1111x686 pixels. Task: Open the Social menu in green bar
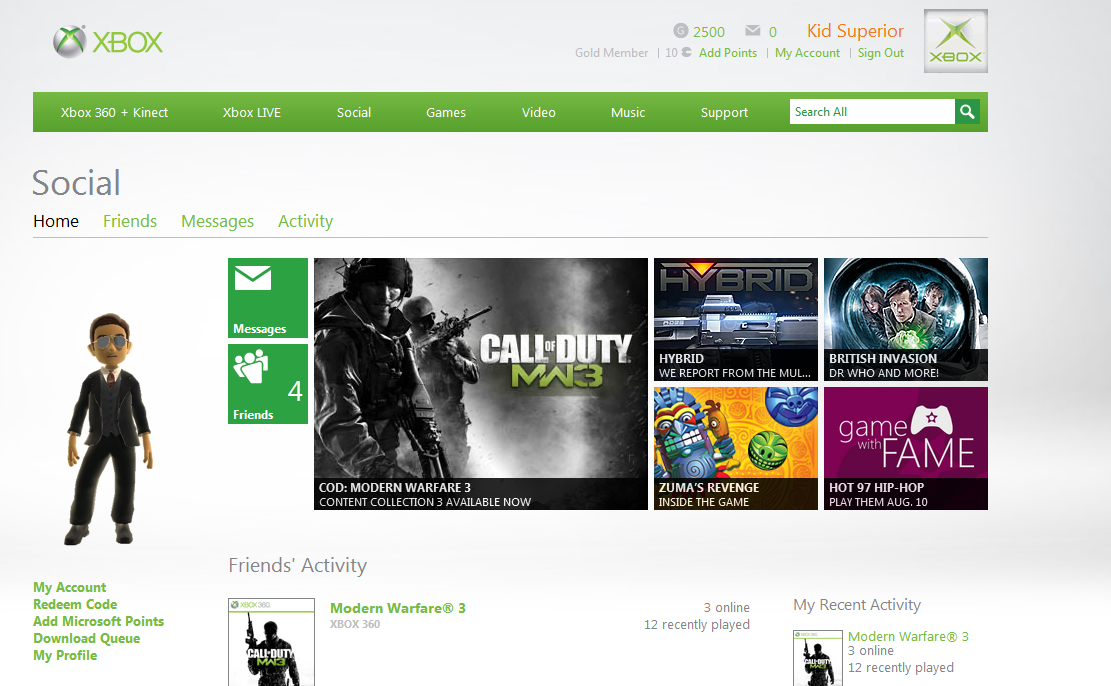pyautogui.click(x=354, y=112)
